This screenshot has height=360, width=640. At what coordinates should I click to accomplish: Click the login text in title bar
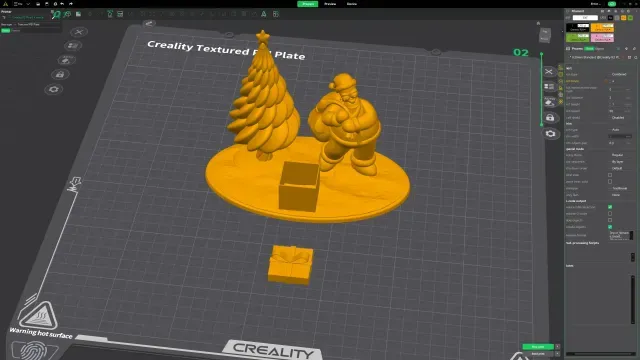point(595,4)
